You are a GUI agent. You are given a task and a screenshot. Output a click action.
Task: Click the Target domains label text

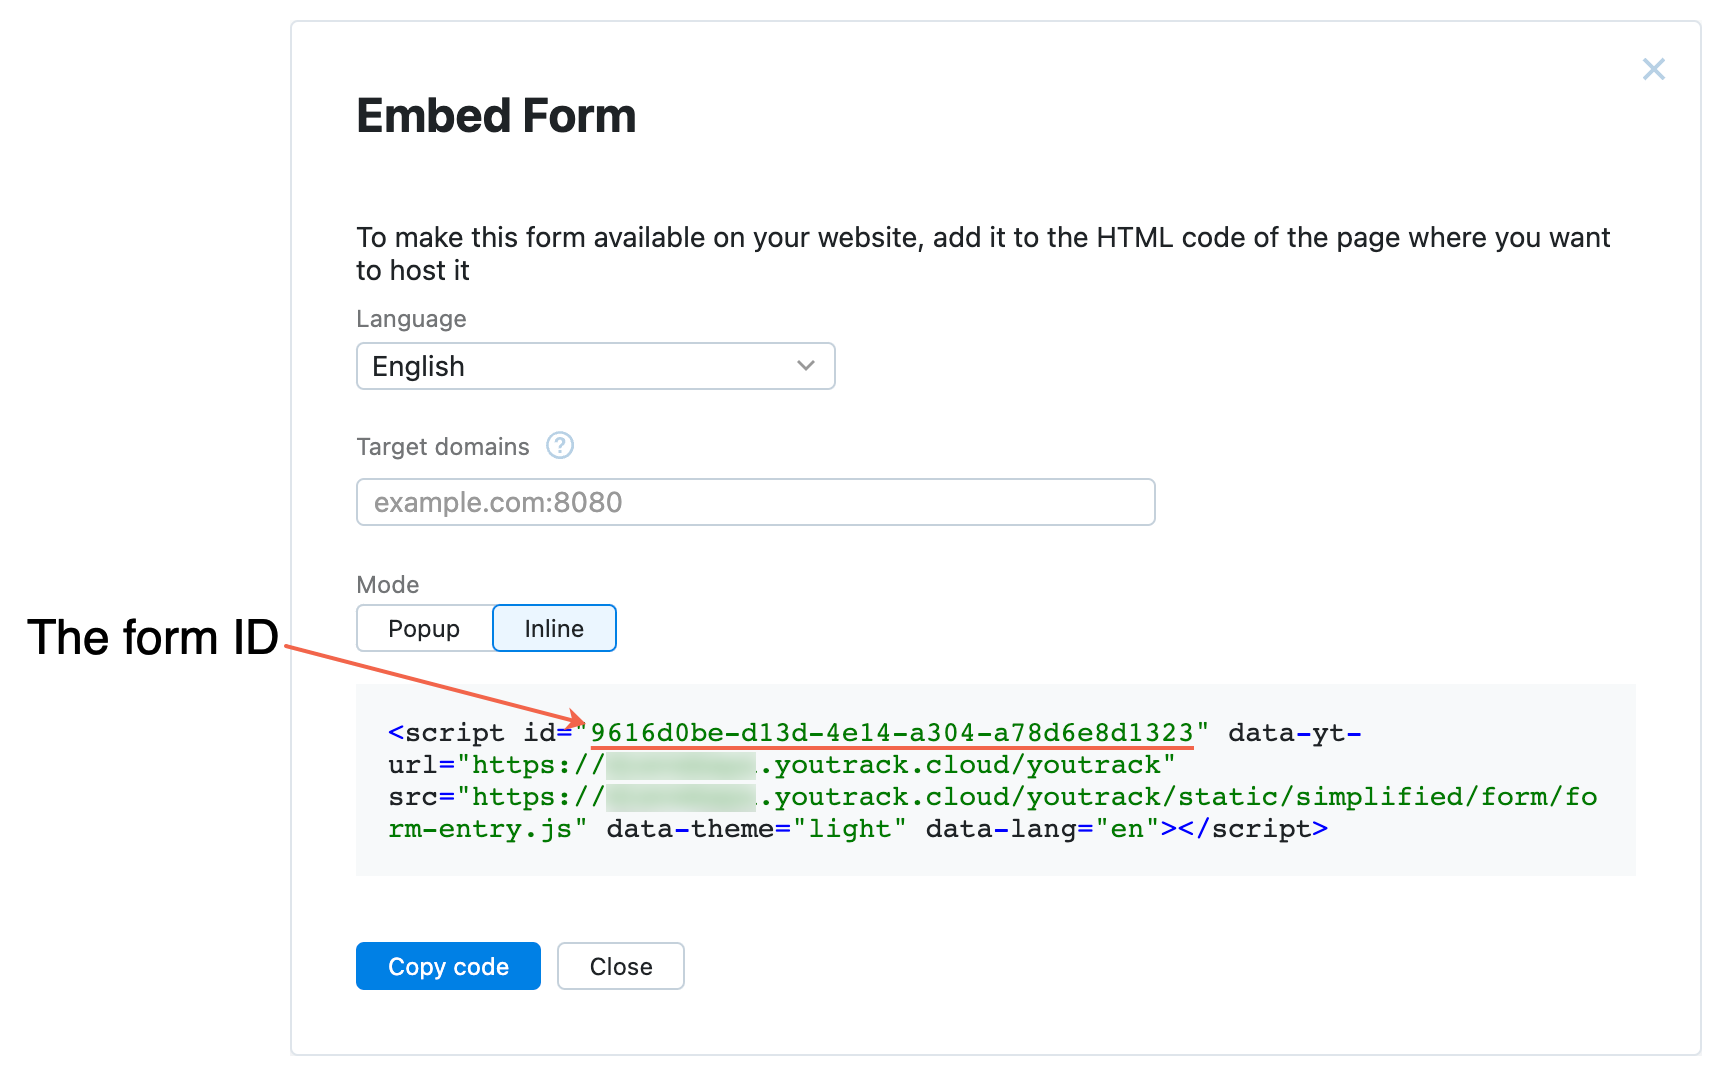pos(443,447)
